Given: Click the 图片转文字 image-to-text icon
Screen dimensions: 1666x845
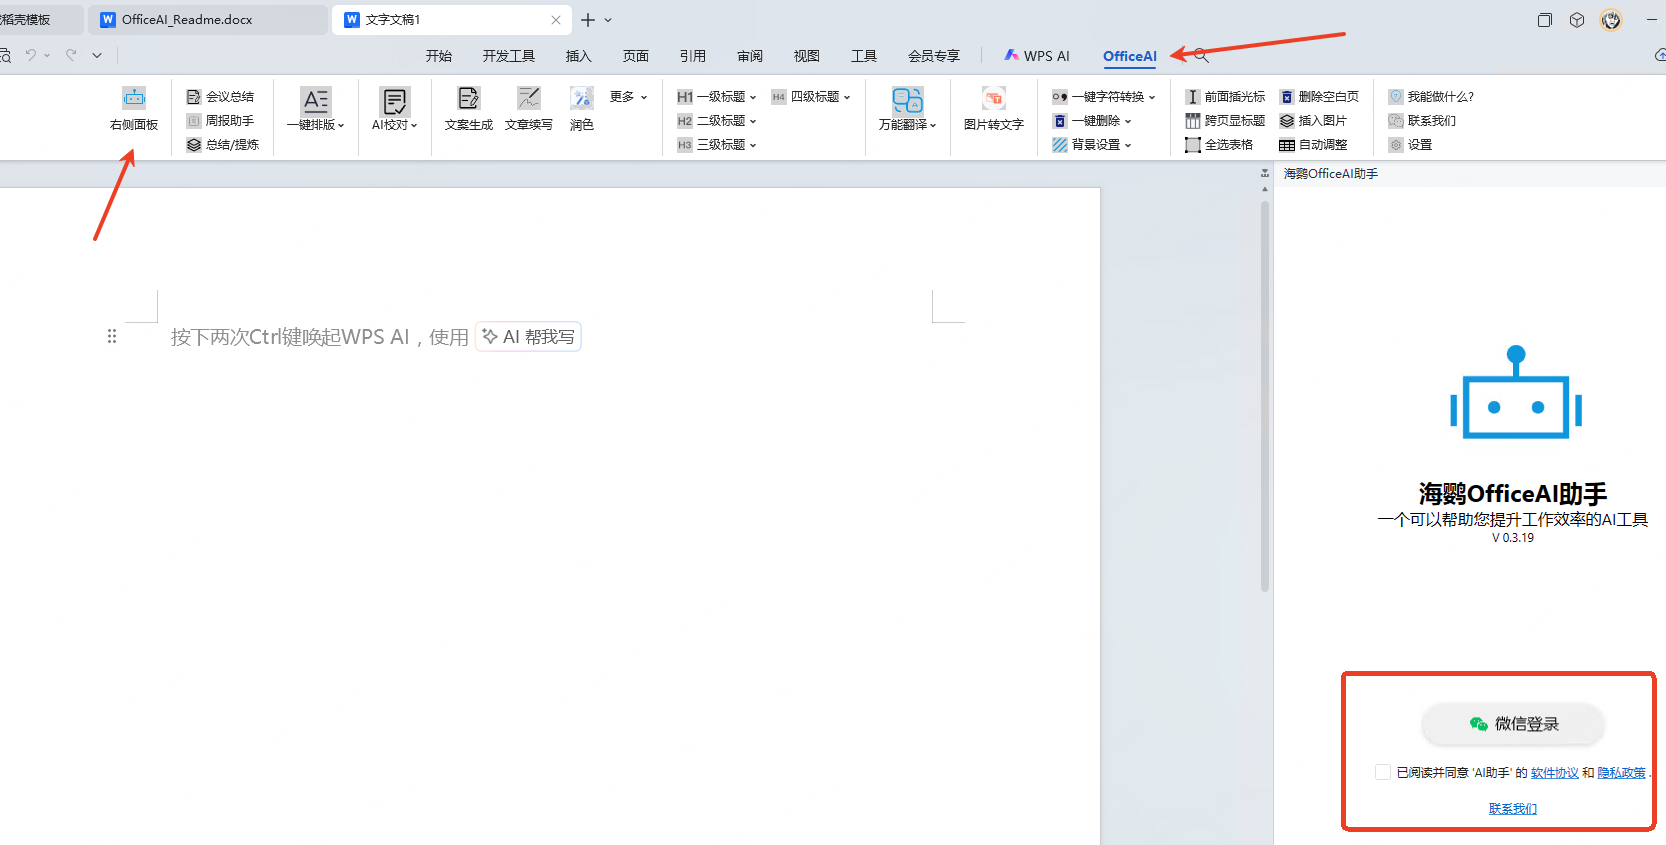Looking at the screenshot, I should pyautogui.click(x=994, y=109).
